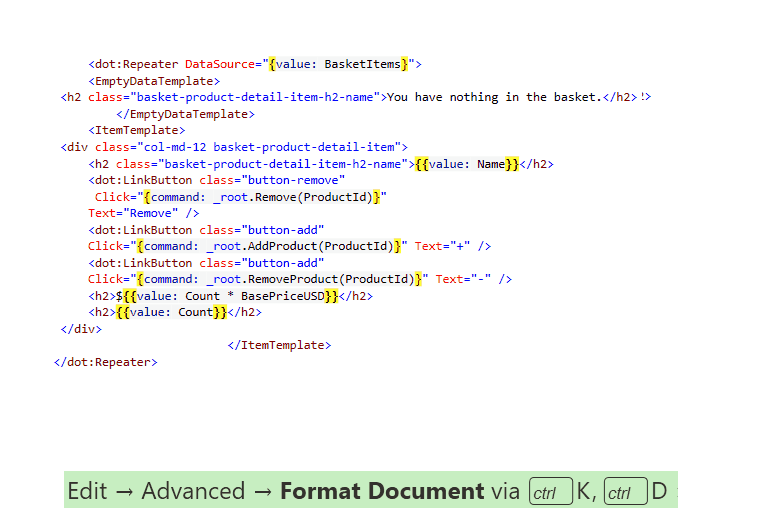Click the {{value: Name}} binding expression
Image resolution: width=774 pixels, height=531 pixels.
click(x=467, y=164)
